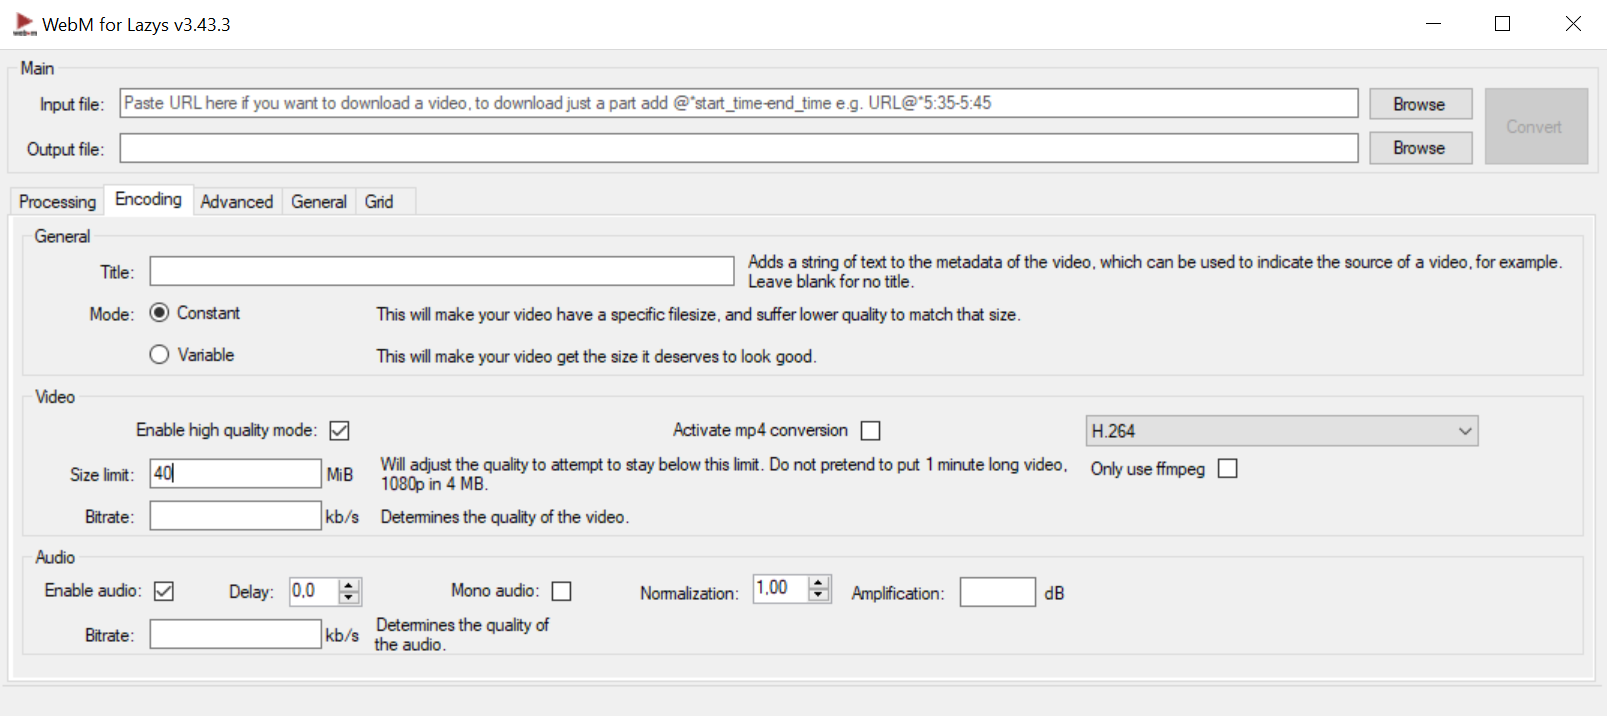Image resolution: width=1607 pixels, height=716 pixels.
Task: Toggle the Enable audio checkbox
Action: (164, 592)
